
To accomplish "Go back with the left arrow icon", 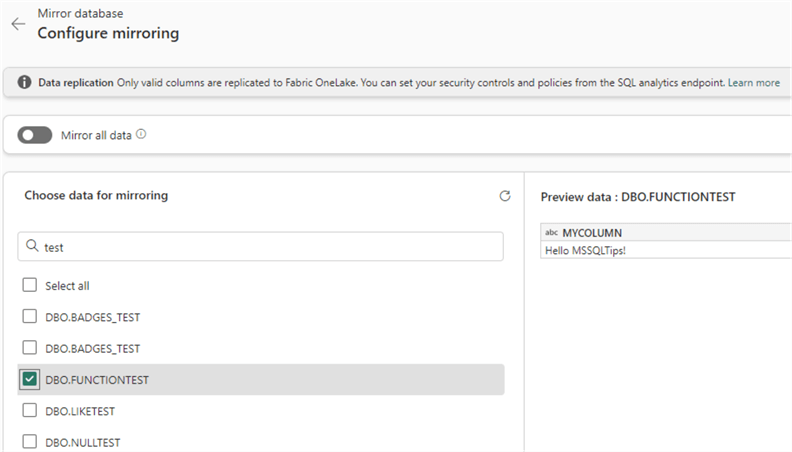I will coord(18,24).
